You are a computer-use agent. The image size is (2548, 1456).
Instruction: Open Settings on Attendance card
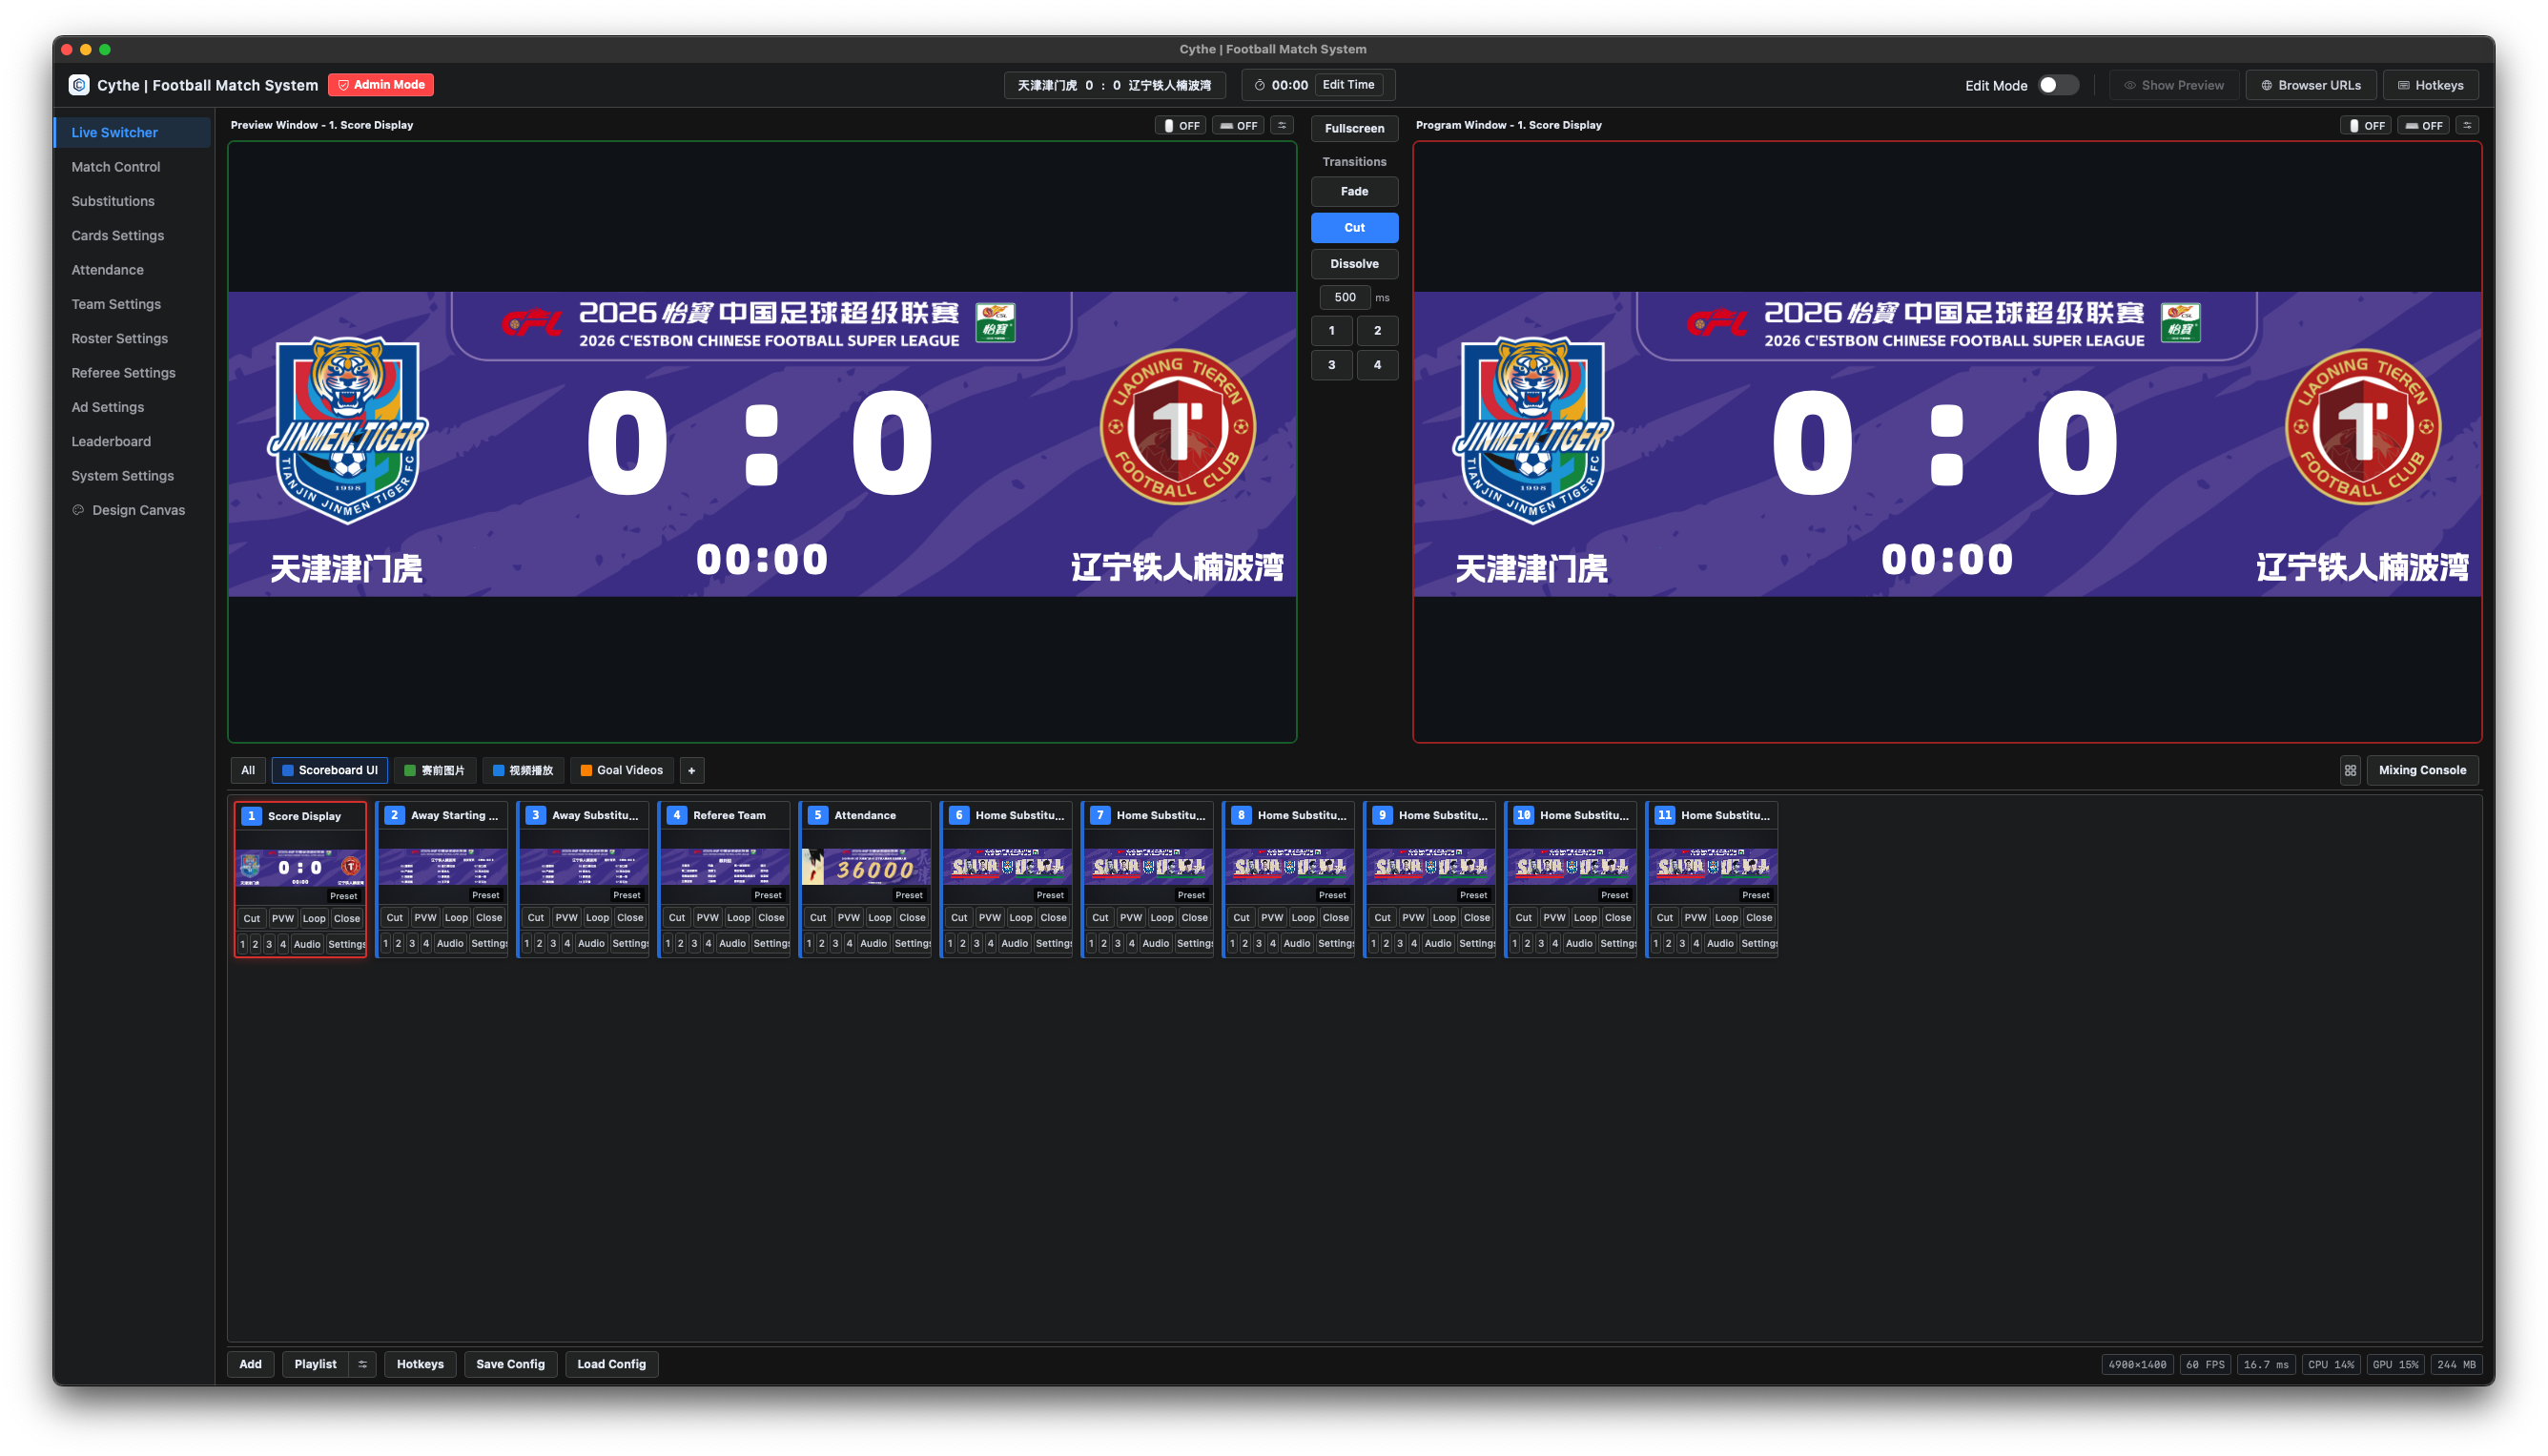[912, 943]
